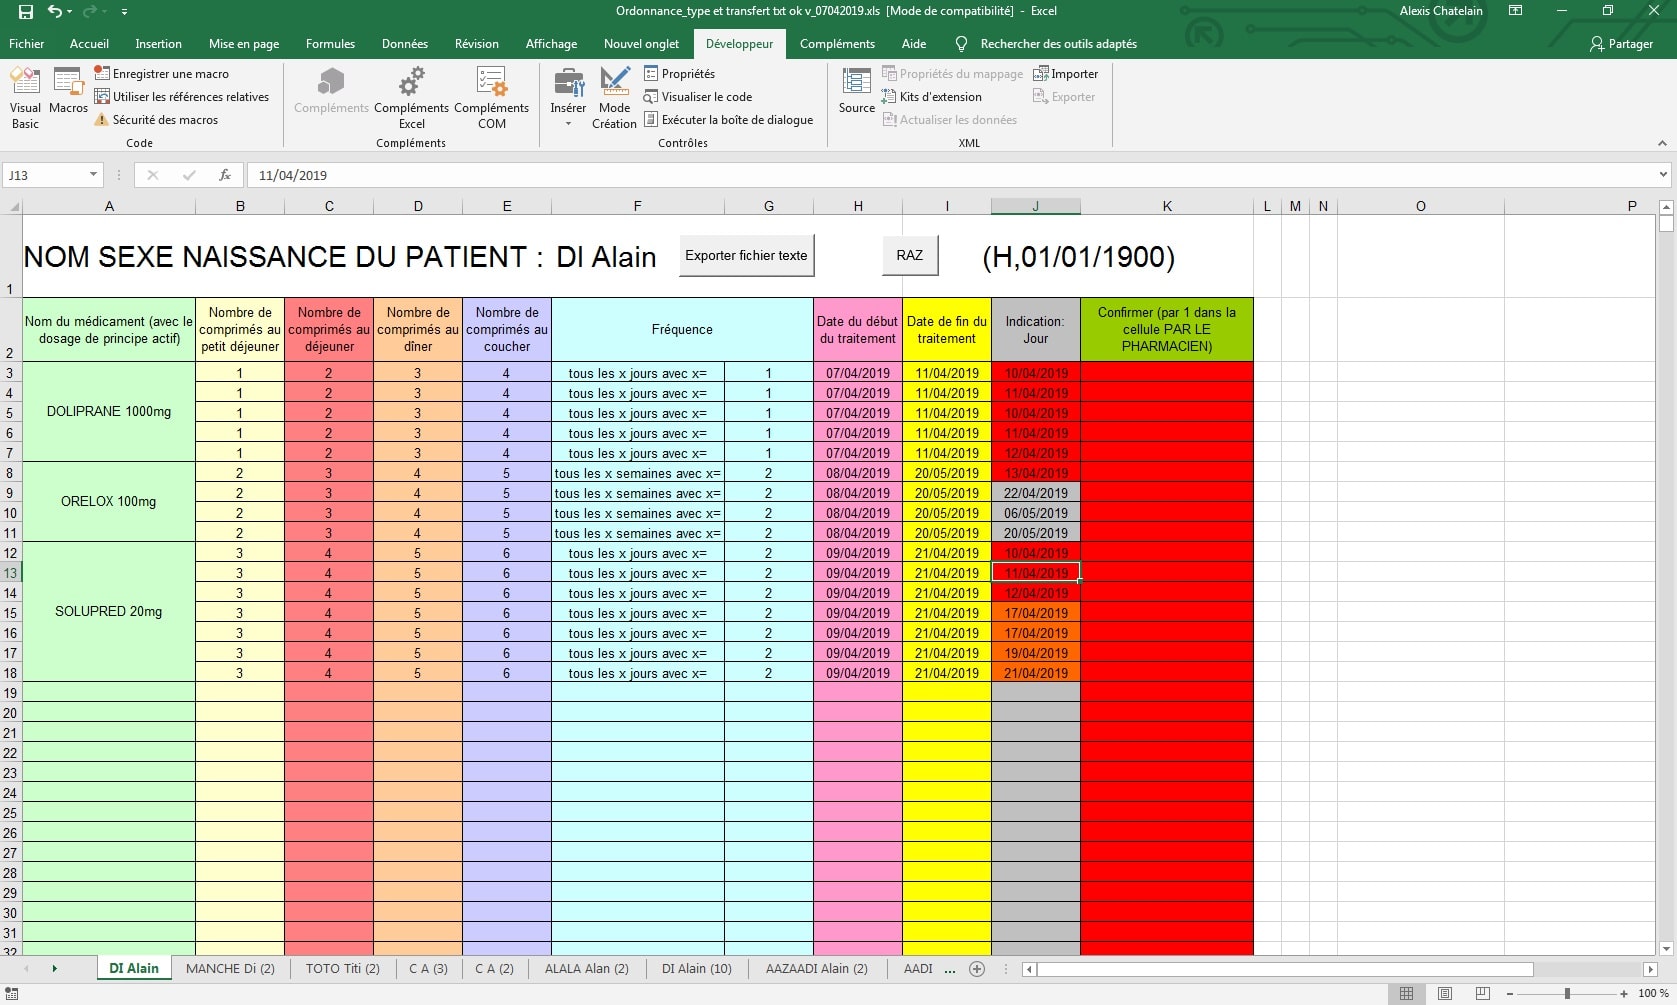1677x1005 pixels.
Task: Open Compléments COM add-ins
Action: (x=491, y=97)
